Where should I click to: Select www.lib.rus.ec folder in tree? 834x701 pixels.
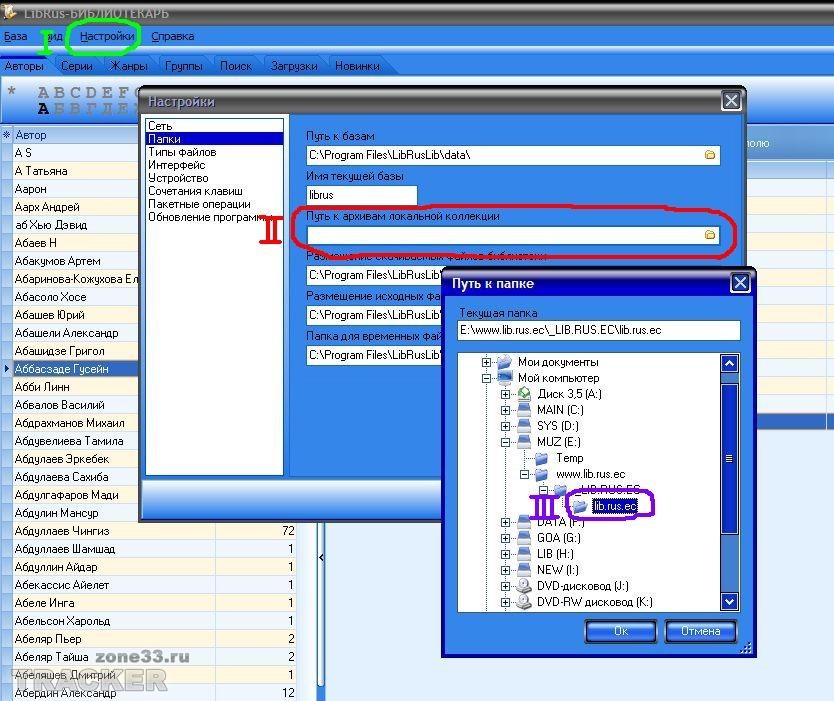pos(590,474)
